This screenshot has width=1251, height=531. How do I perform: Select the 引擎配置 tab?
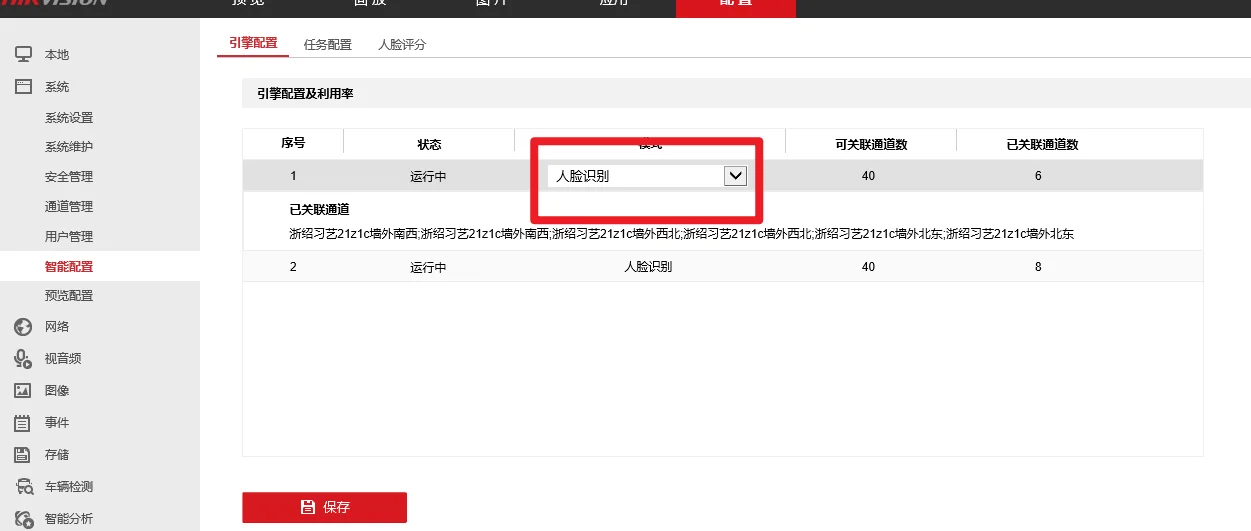pyautogui.click(x=253, y=44)
